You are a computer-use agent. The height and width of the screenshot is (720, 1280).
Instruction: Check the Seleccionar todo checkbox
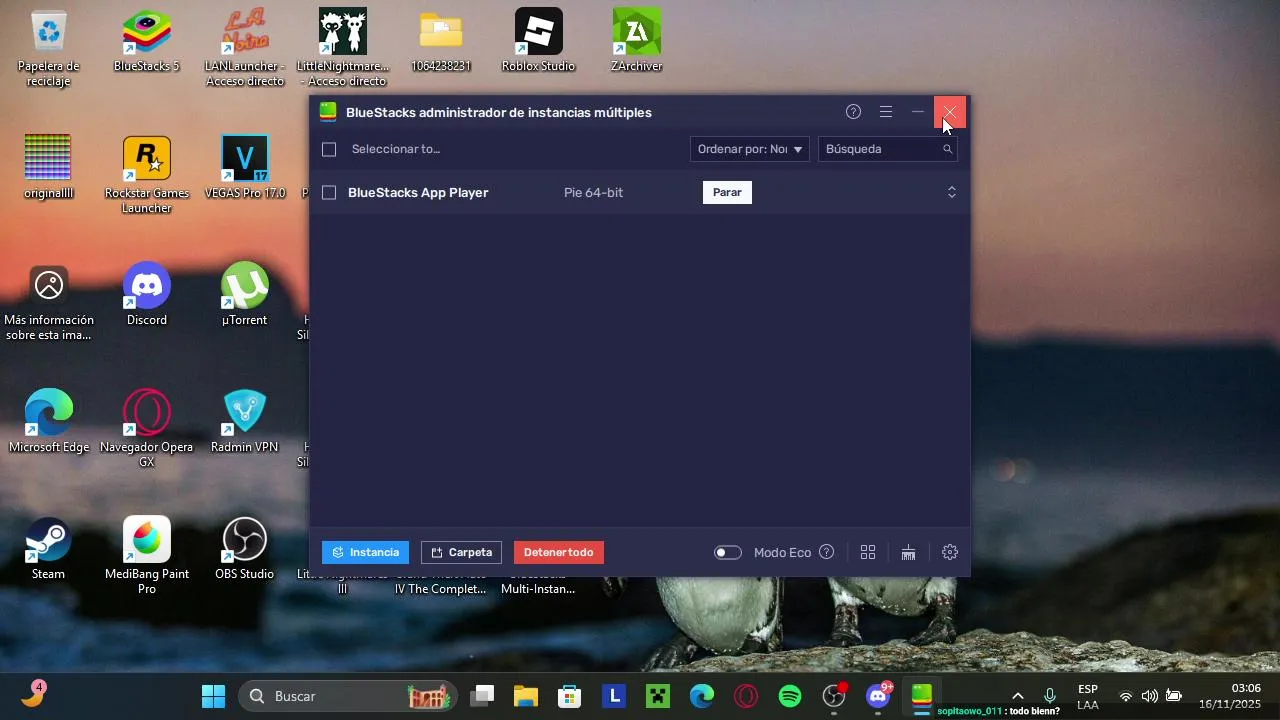(329, 149)
